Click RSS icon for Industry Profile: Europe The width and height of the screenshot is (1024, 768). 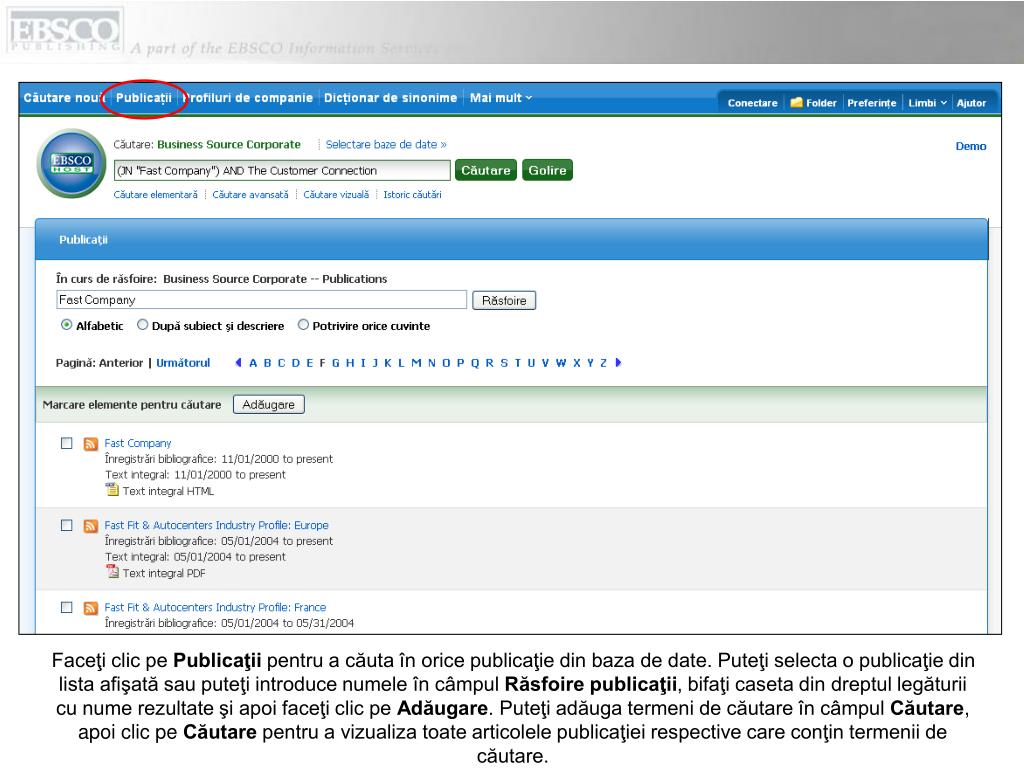click(x=91, y=526)
